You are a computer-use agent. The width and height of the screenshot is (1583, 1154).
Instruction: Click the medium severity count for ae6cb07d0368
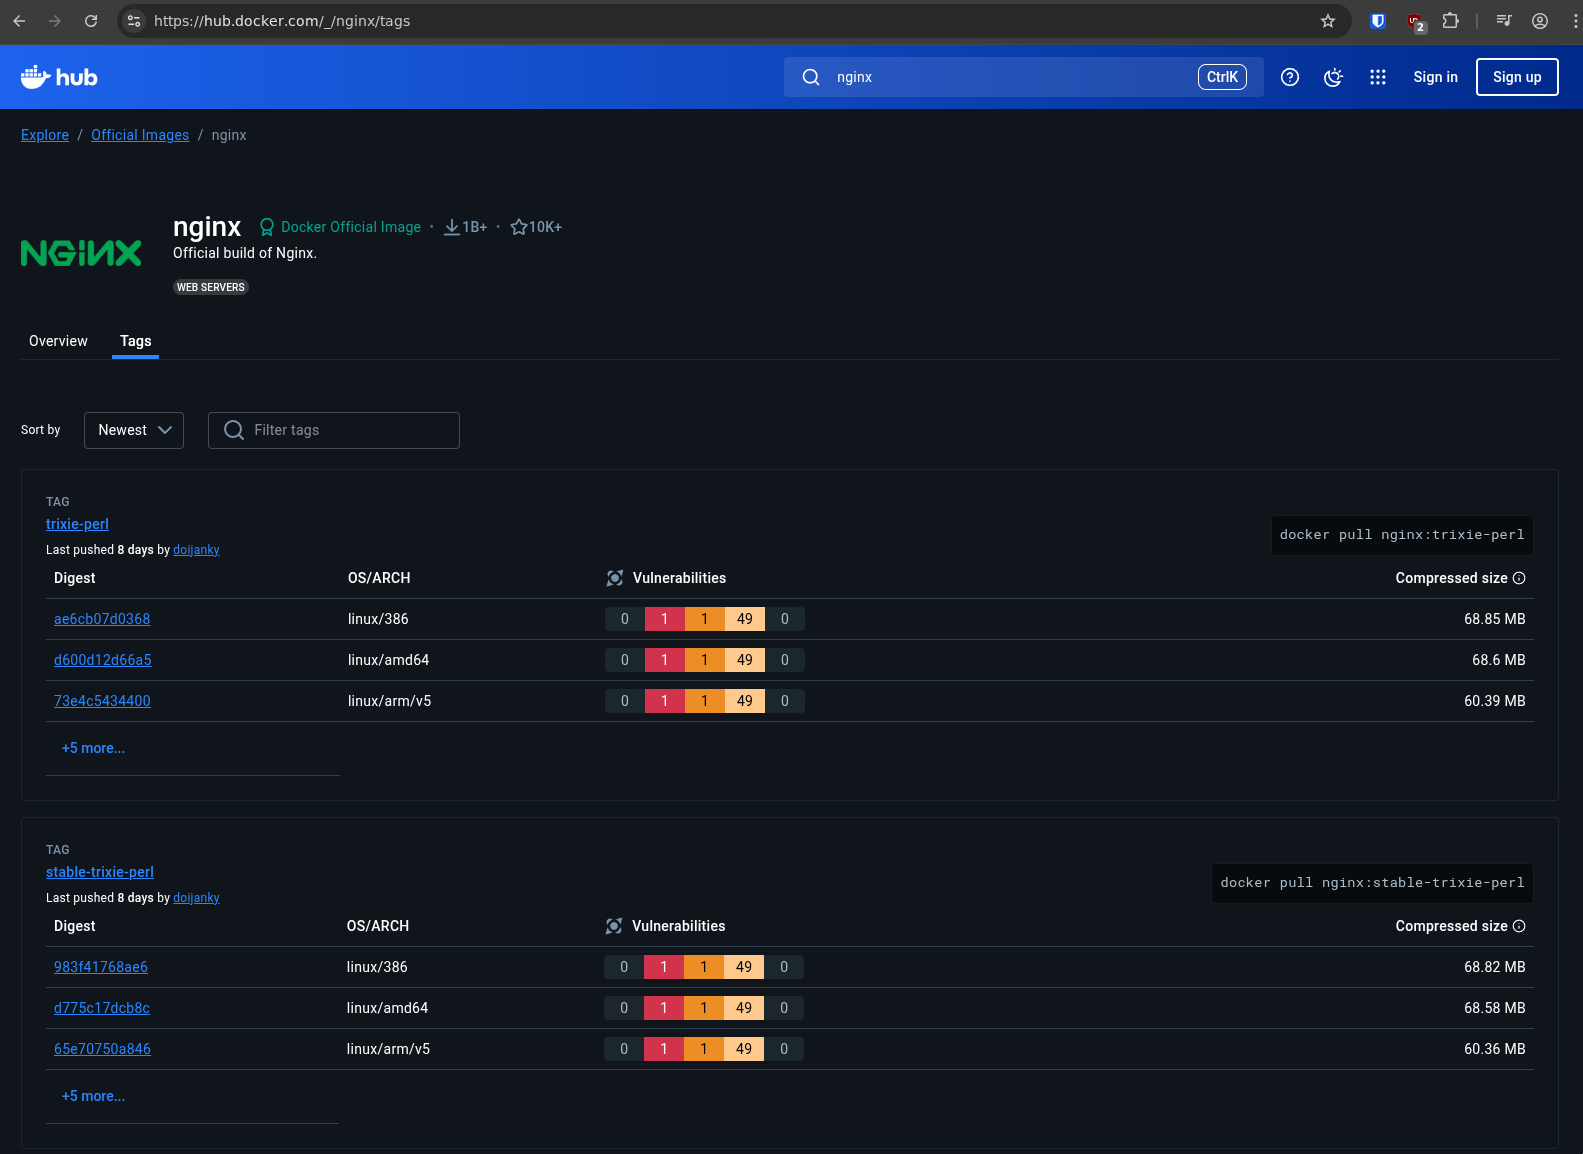704,619
